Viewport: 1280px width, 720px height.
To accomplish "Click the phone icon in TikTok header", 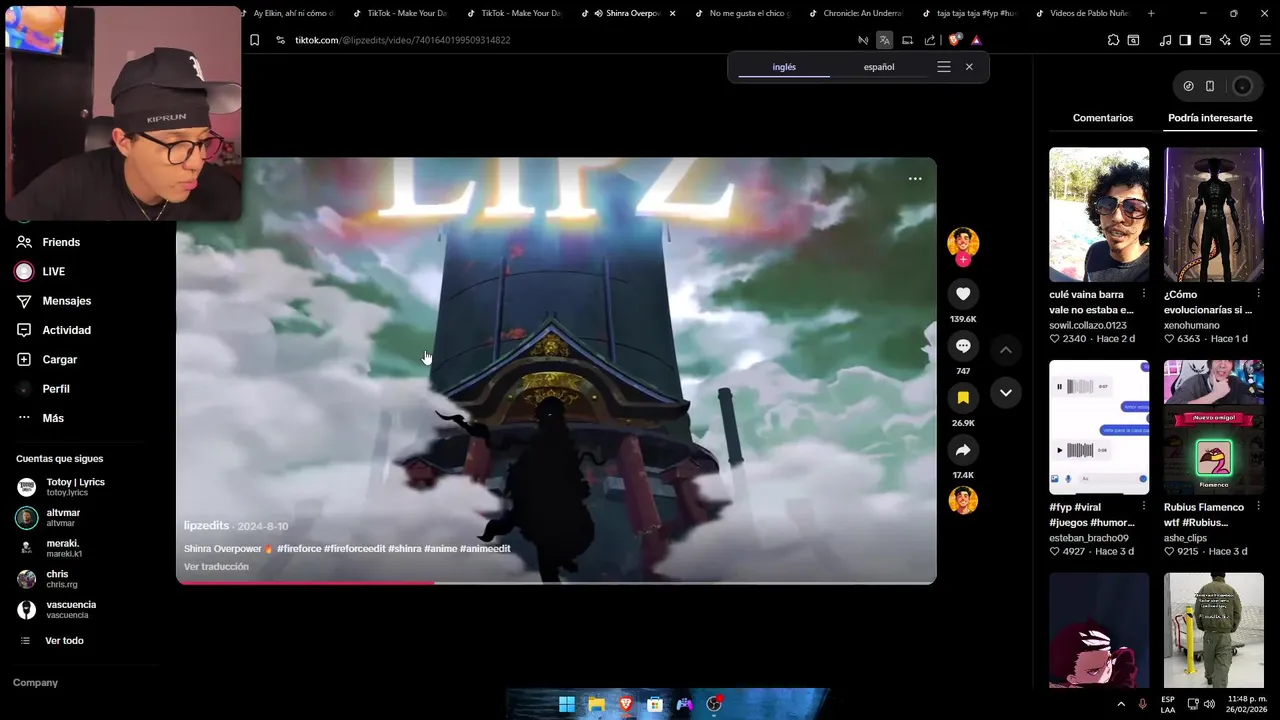I will 1210,86.
